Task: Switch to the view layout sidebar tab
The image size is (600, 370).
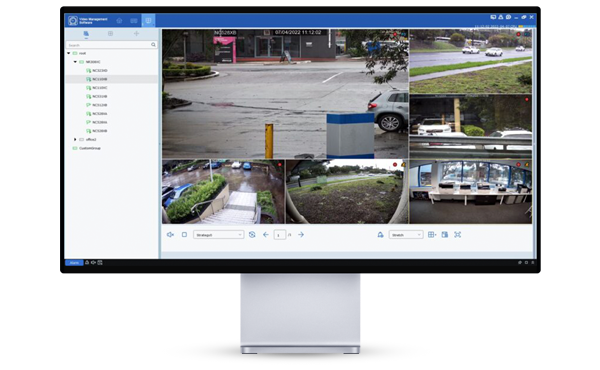Action: click(x=110, y=34)
